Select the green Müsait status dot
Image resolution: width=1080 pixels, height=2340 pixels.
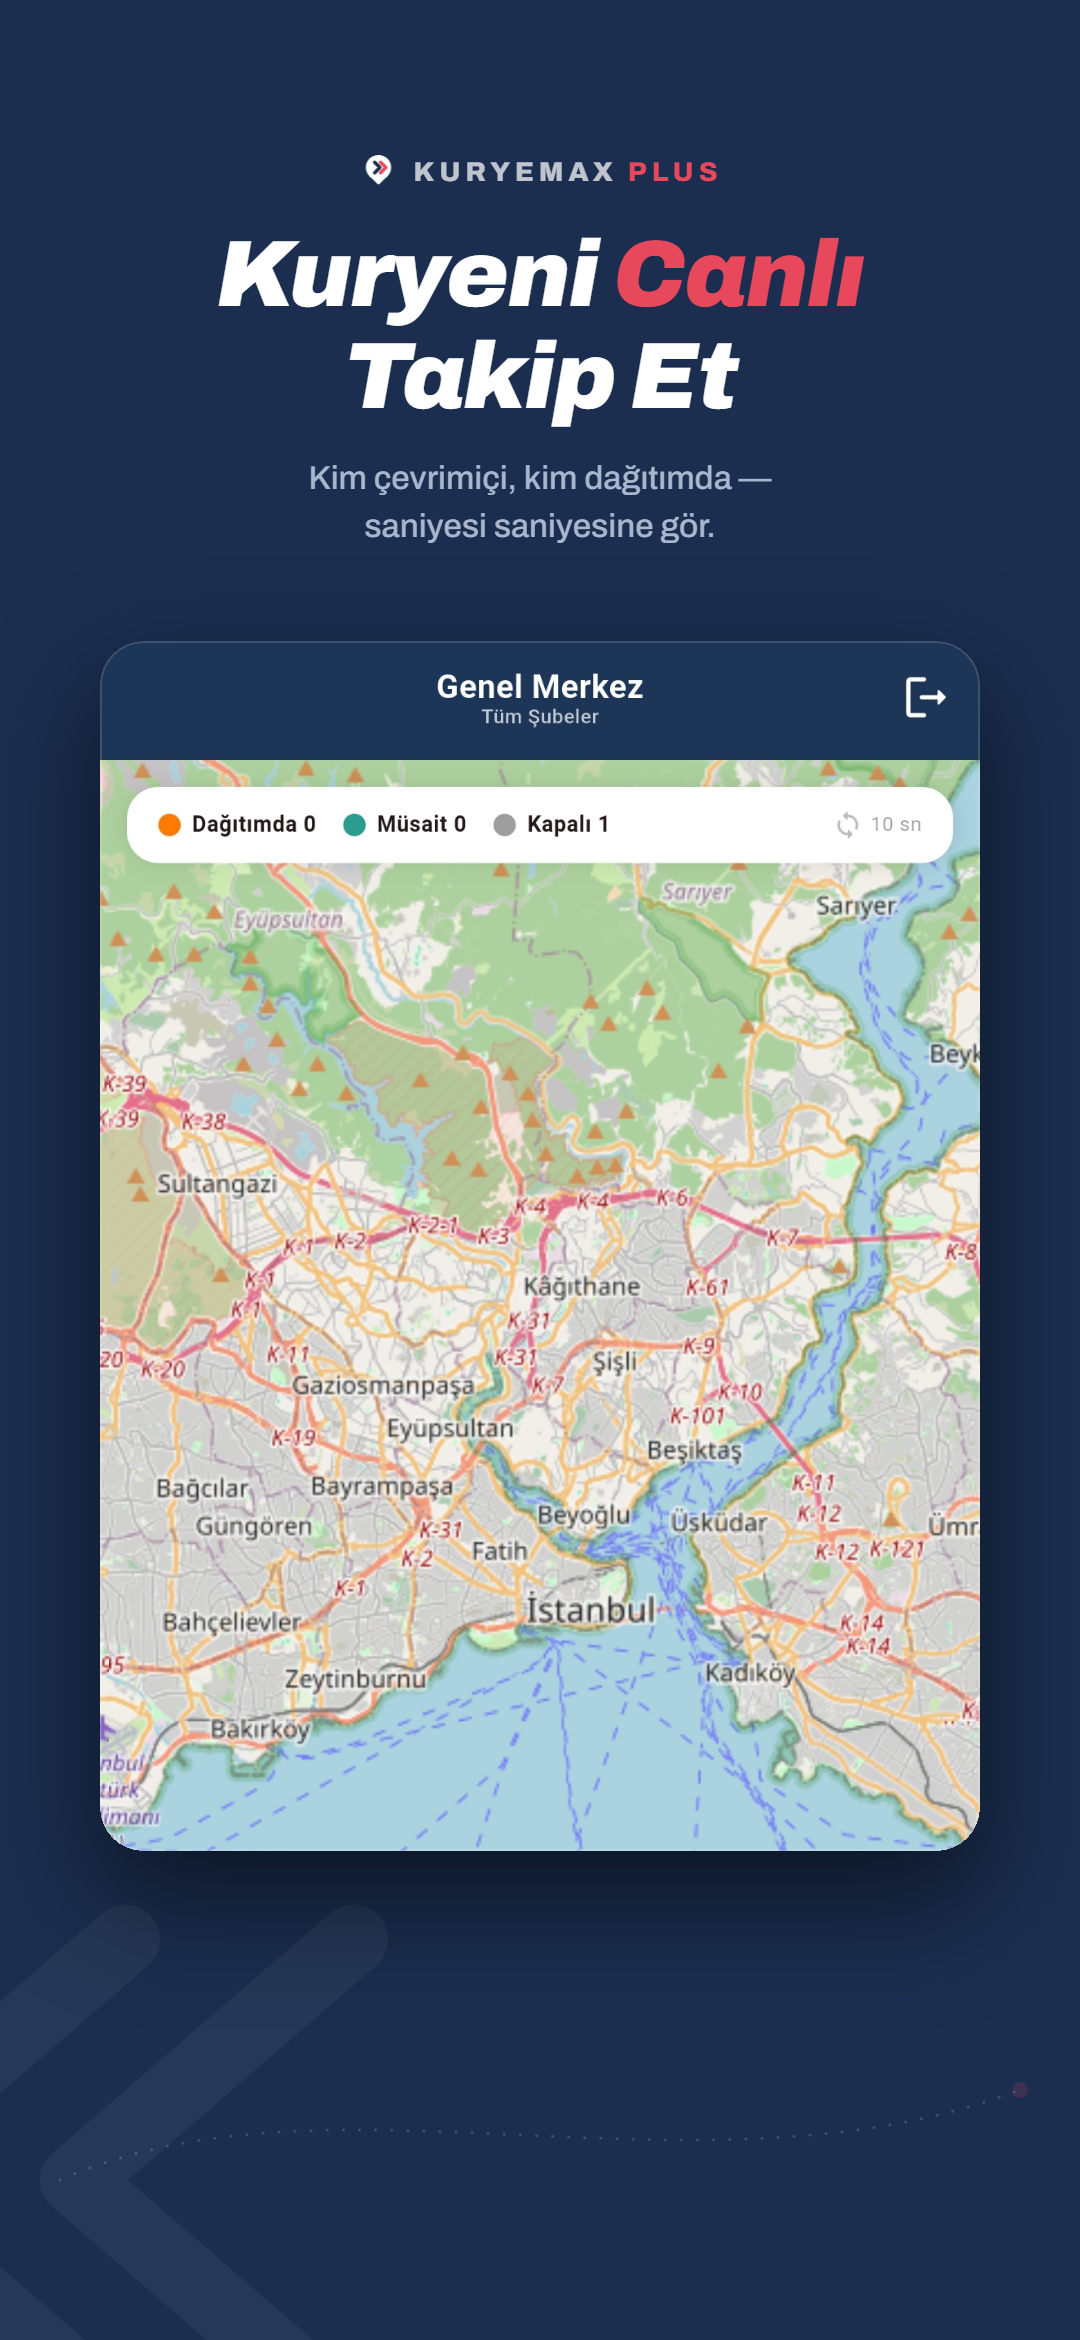tap(354, 825)
